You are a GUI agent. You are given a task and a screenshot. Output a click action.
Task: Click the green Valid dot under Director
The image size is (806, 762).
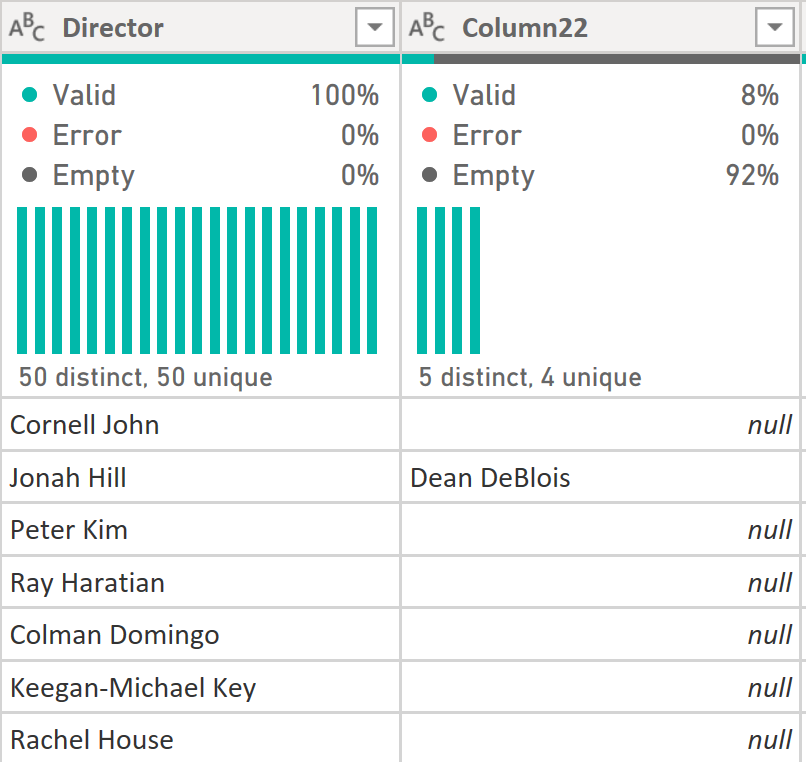click(30, 95)
